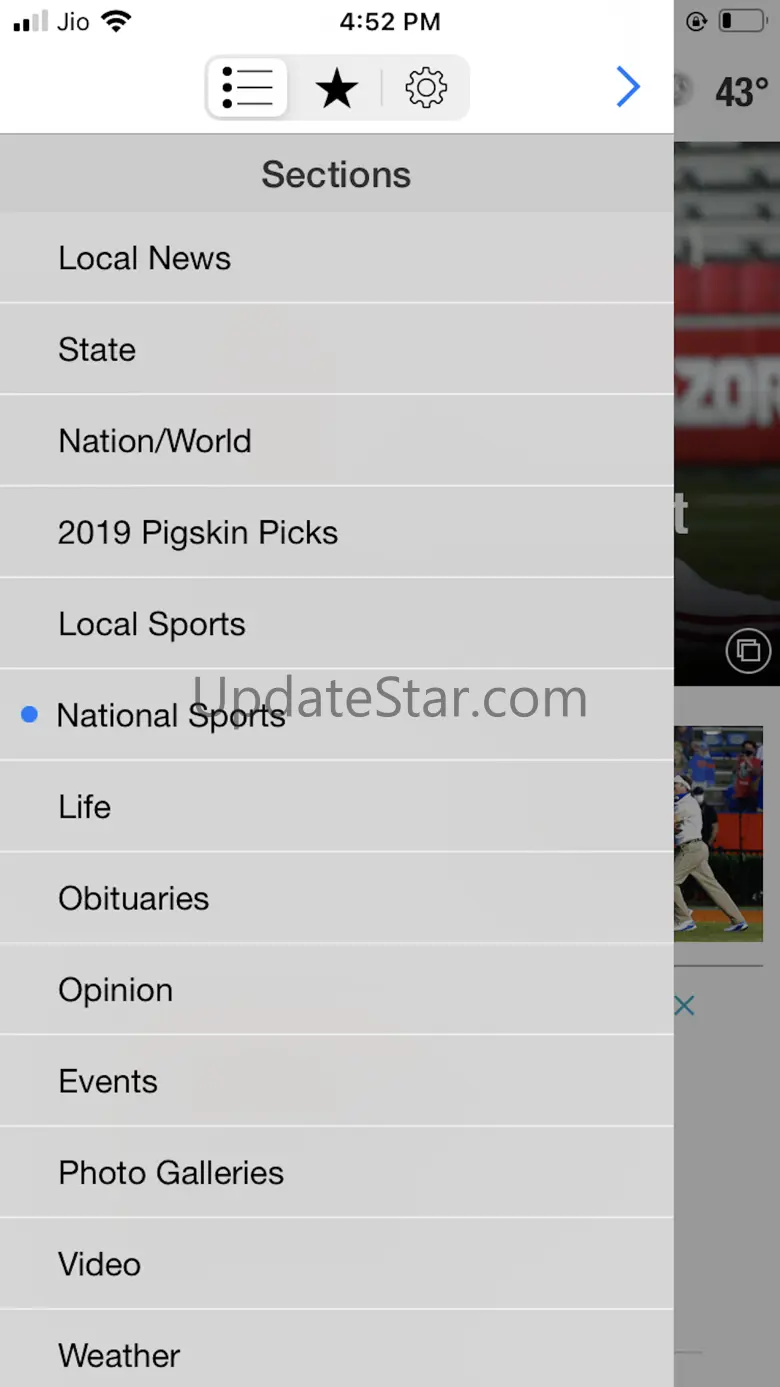Open the gear settings tab

426,88
